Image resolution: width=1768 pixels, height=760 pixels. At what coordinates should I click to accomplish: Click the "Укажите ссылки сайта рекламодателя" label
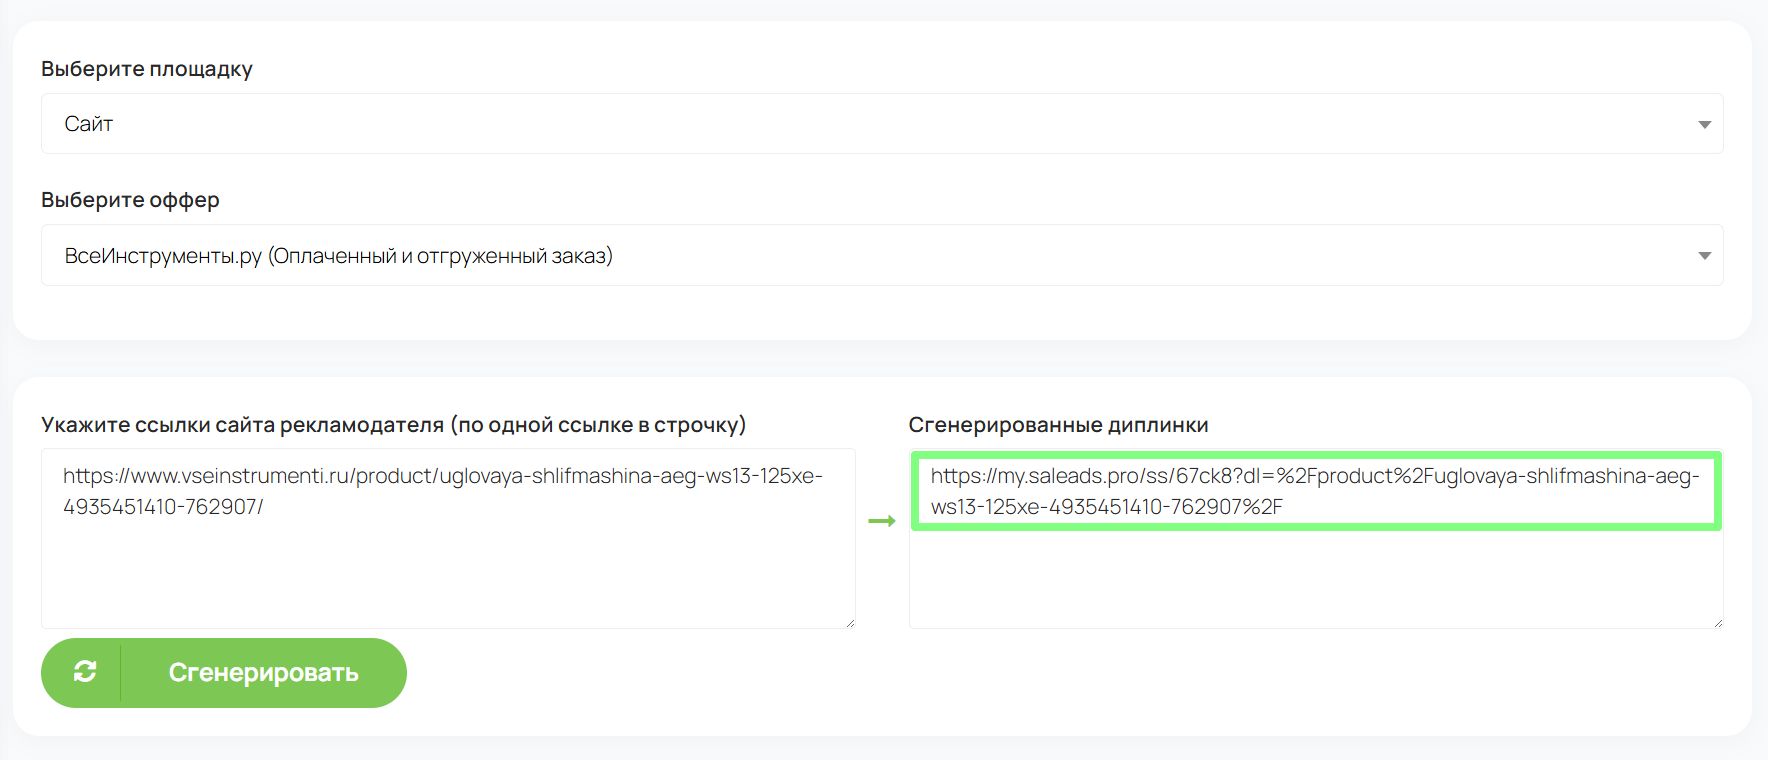point(393,425)
